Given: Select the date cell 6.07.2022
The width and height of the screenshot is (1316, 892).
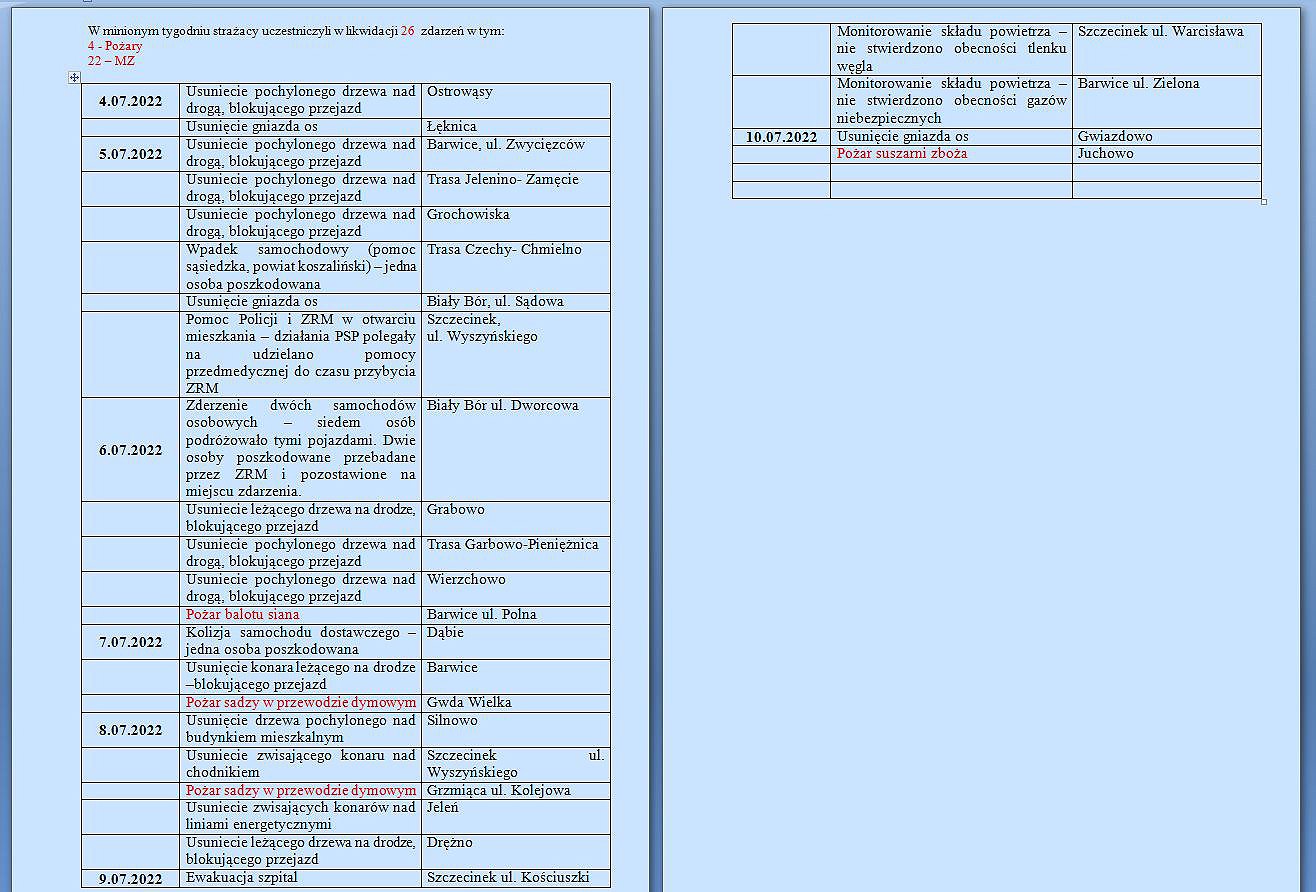Looking at the screenshot, I should coord(131,450).
